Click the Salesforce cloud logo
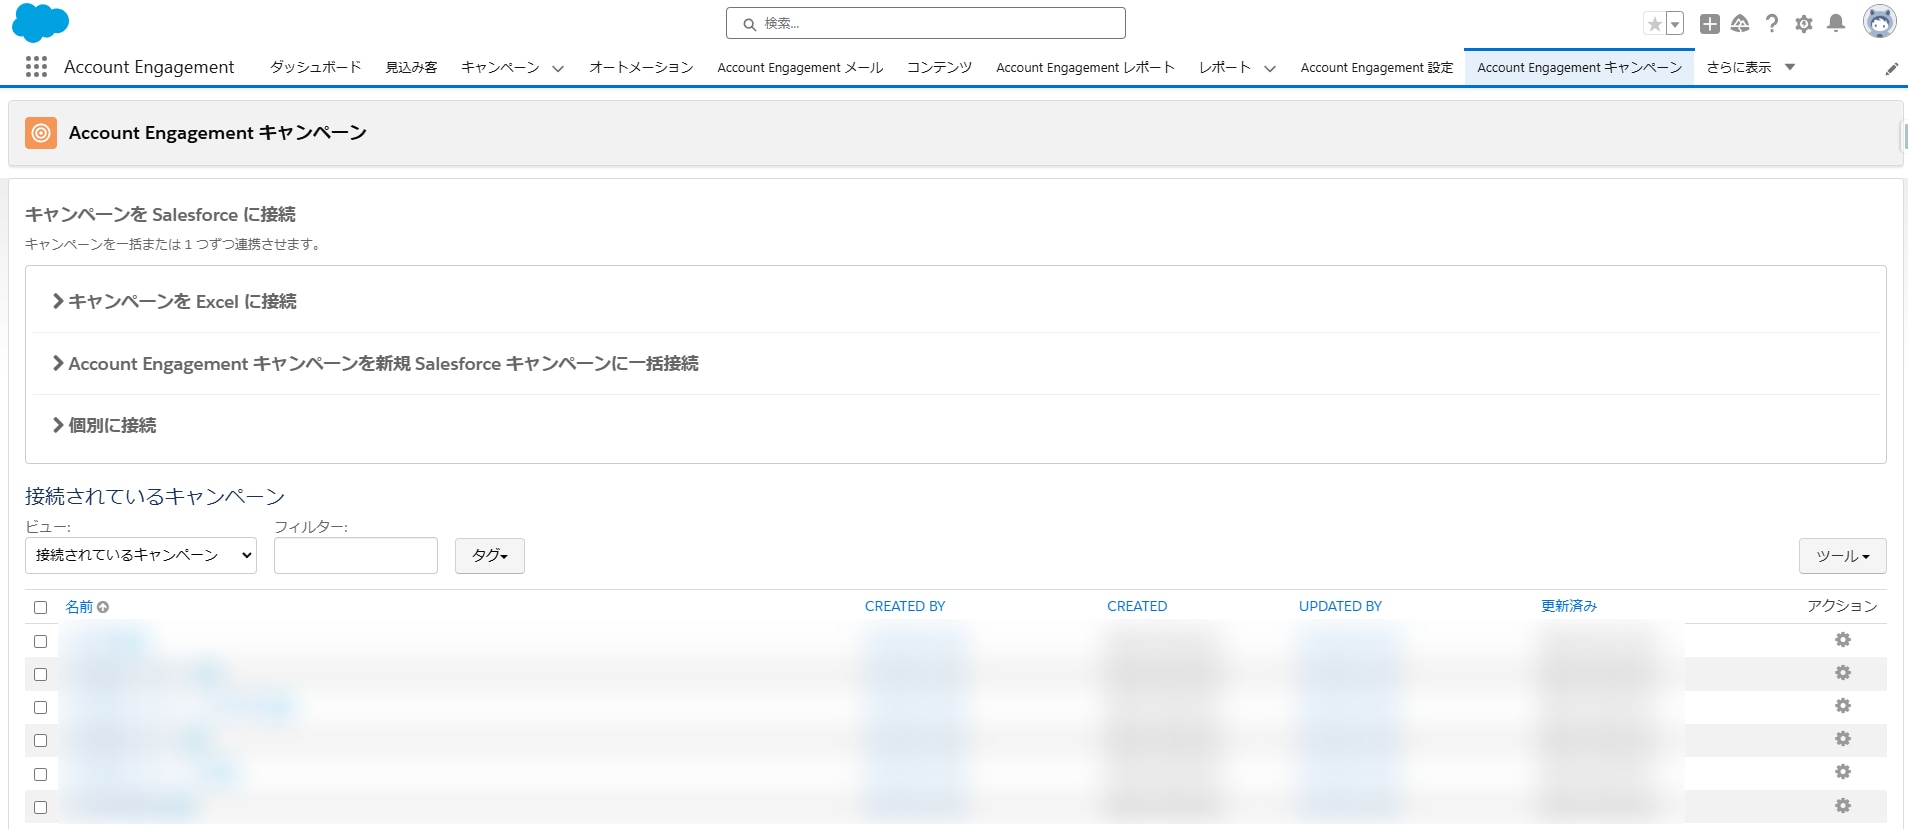Viewport: 1908px width, 829px height. (40, 23)
